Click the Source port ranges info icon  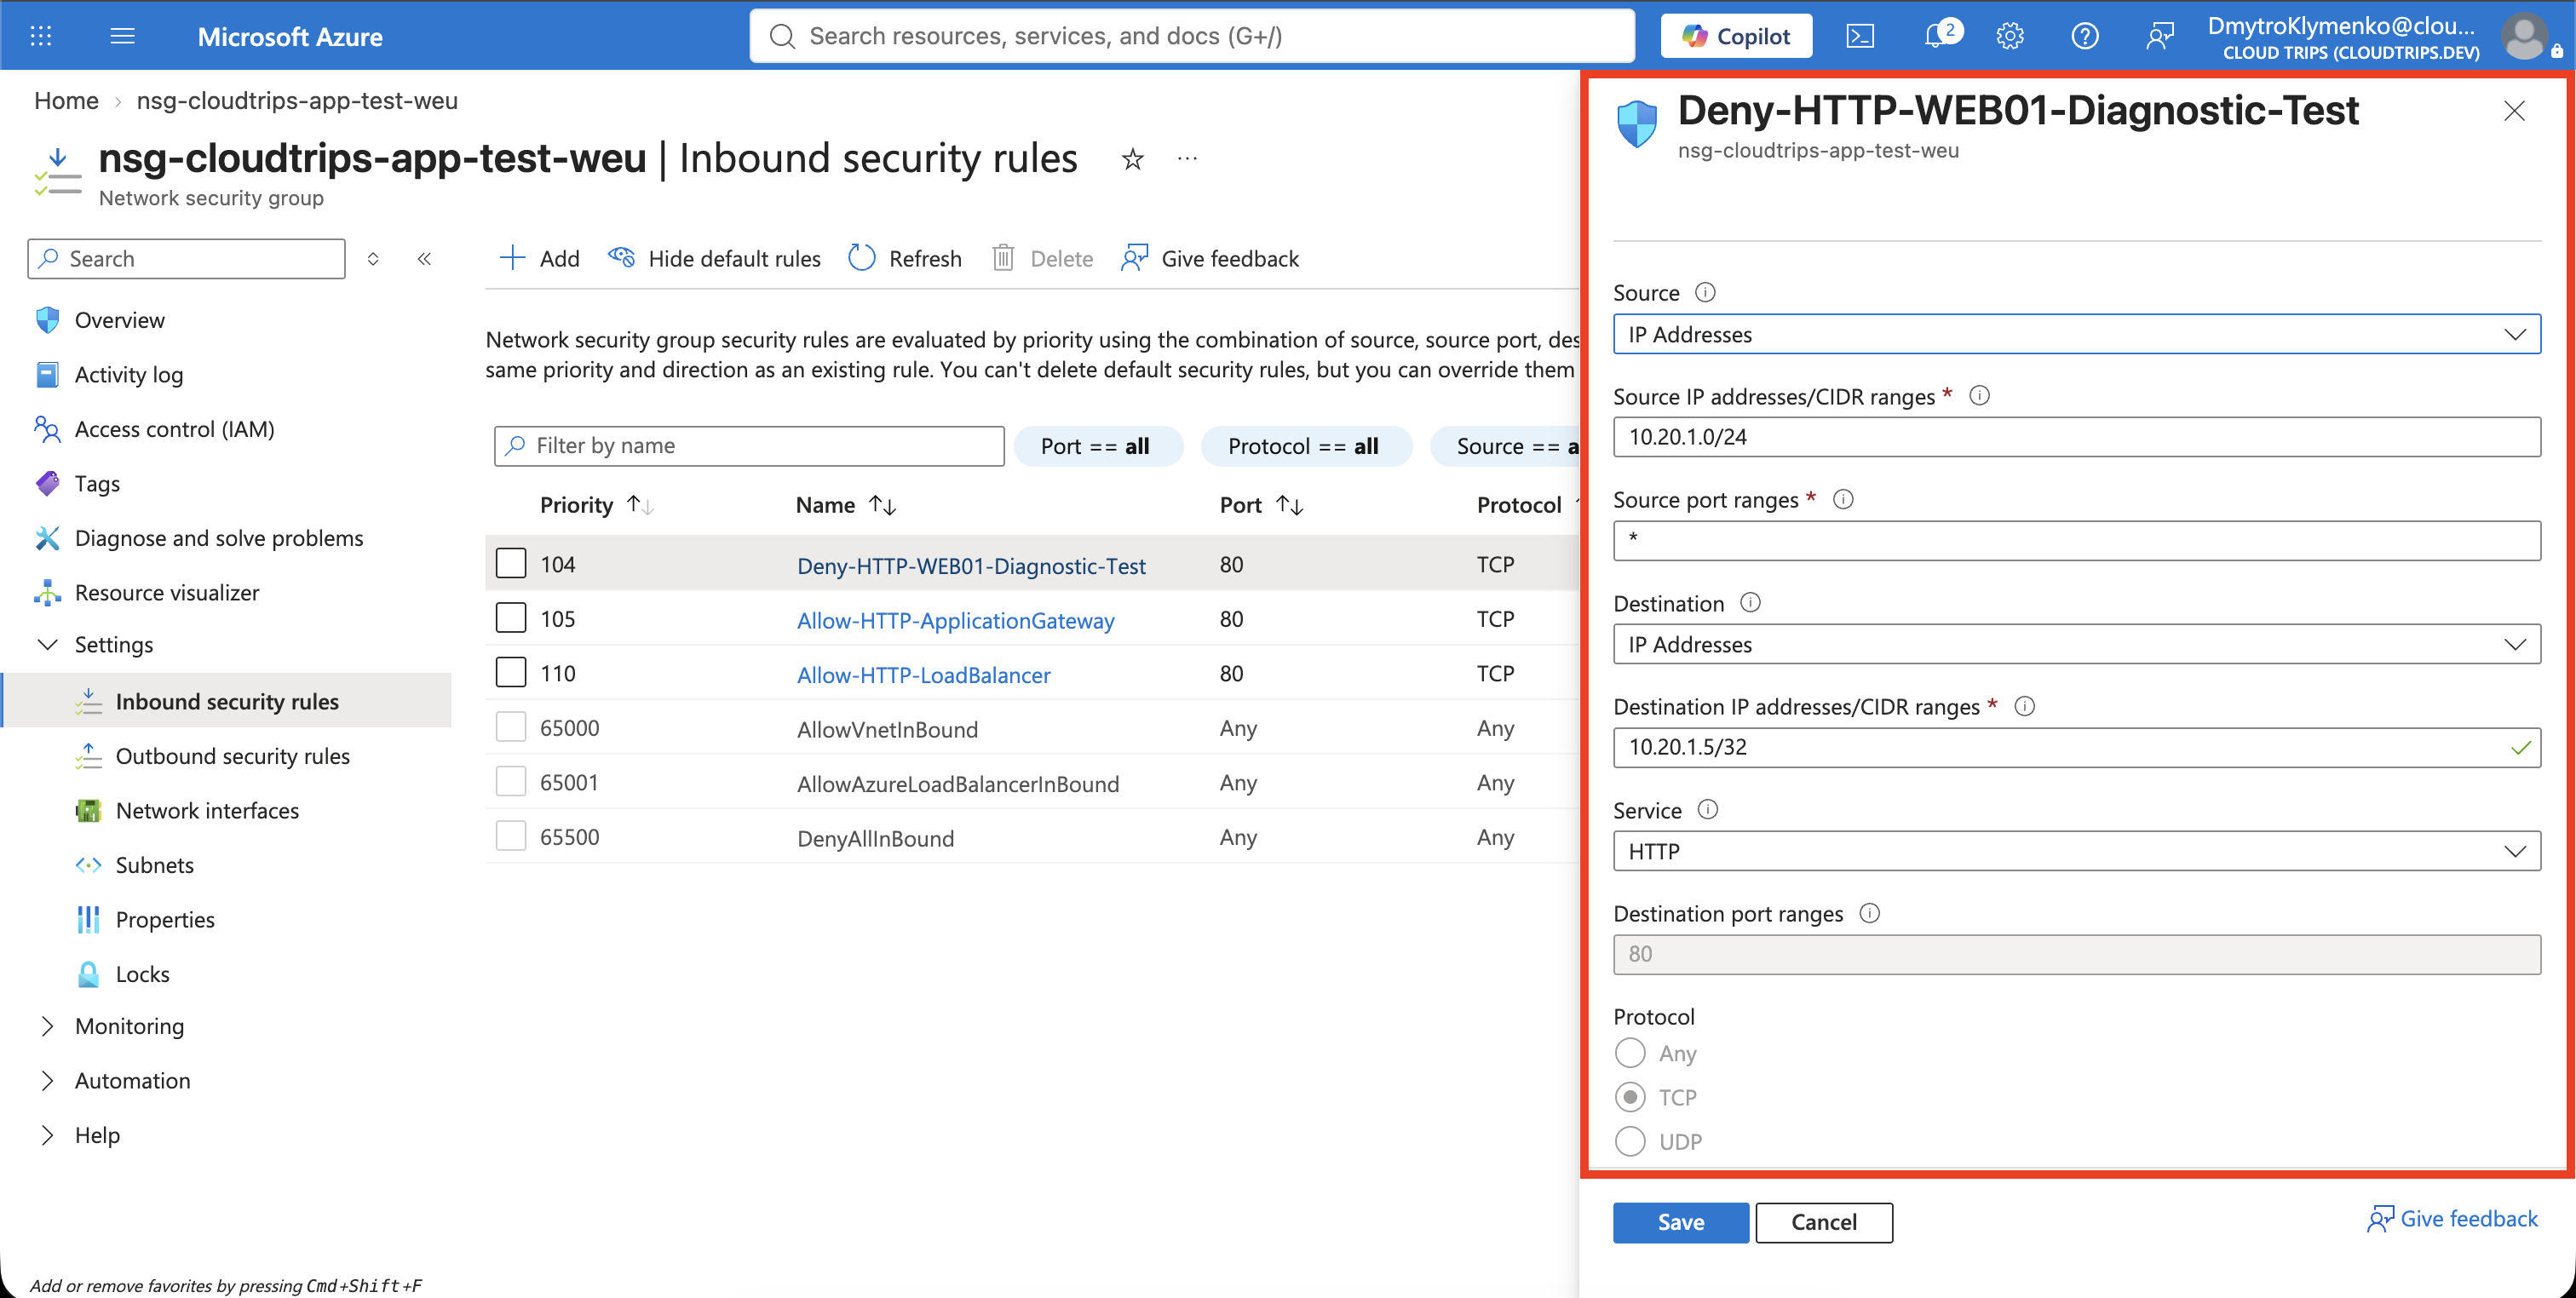click(1843, 499)
